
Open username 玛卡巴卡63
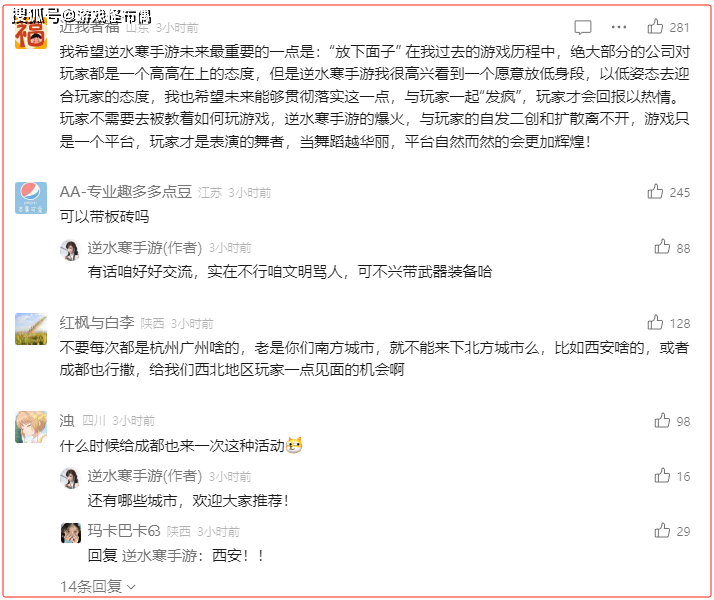124,531
